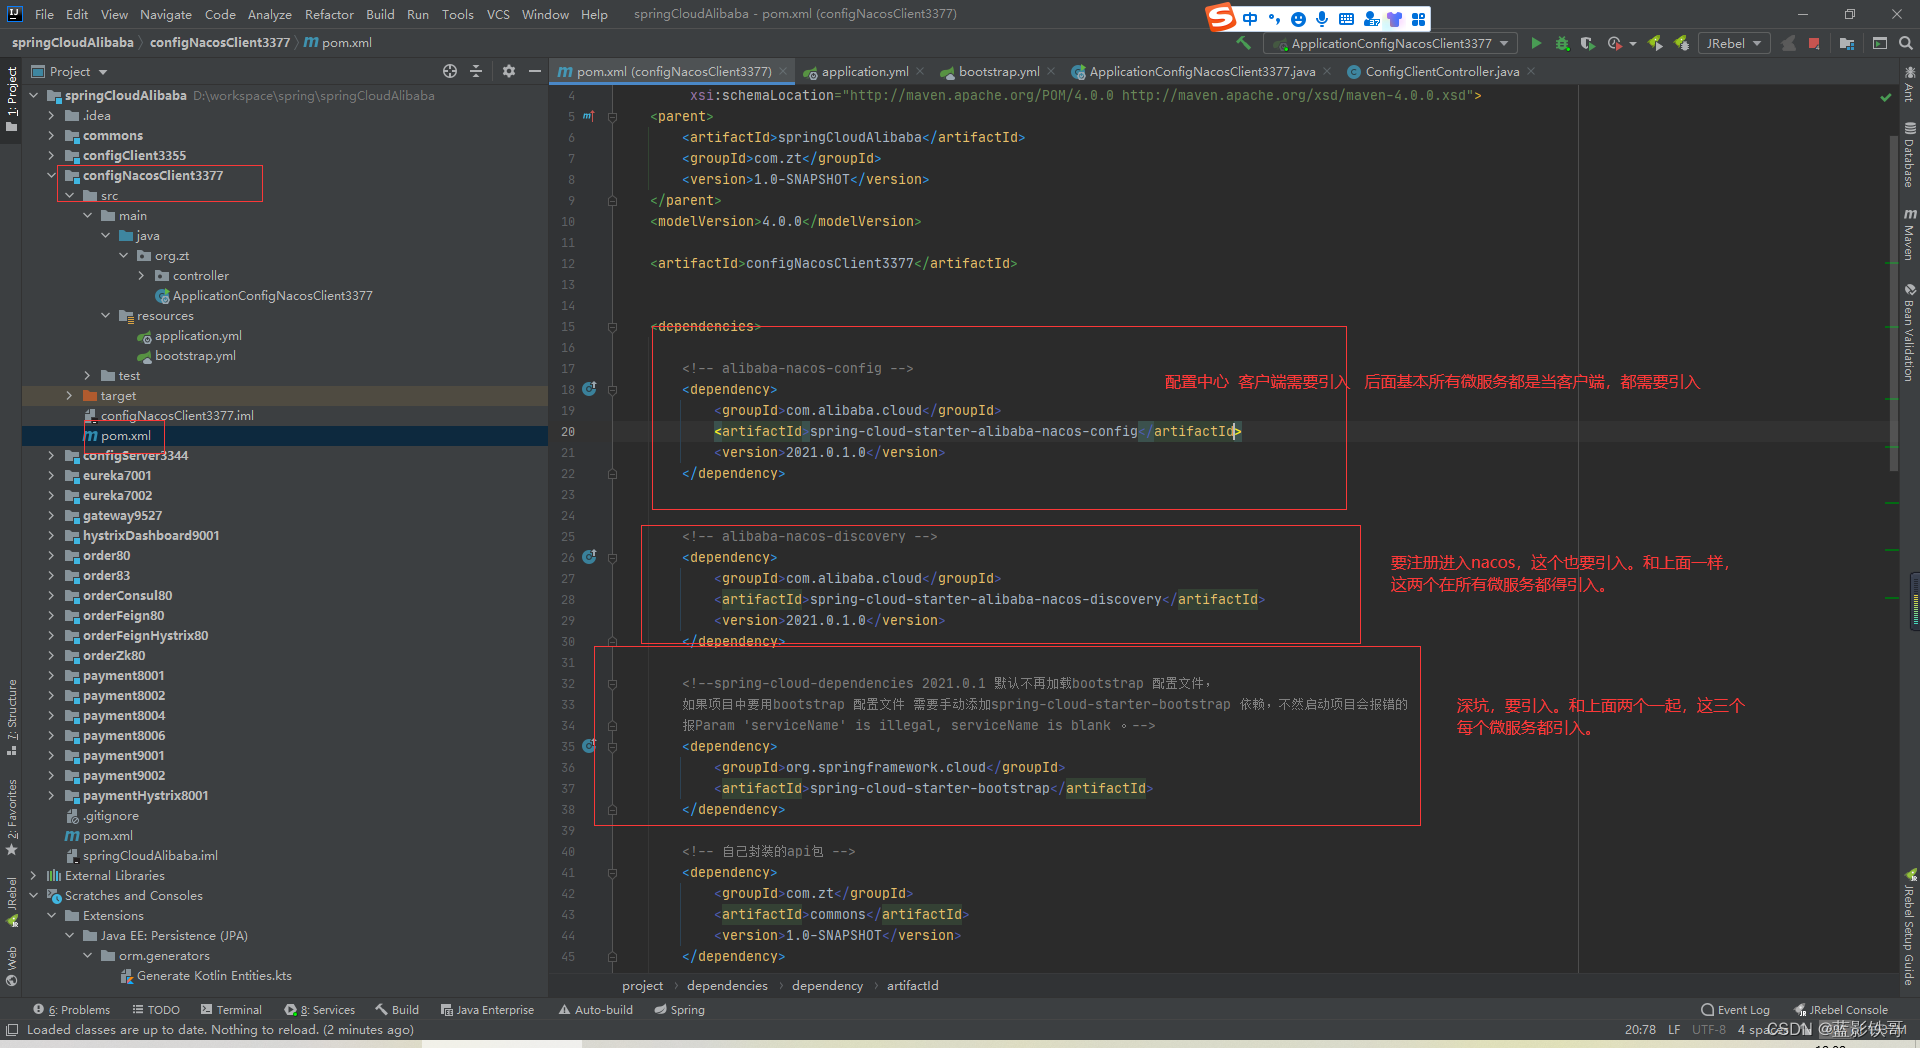Click the Sogou input method S logo
The width and height of the screenshot is (1920, 1048).
coord(1220,17)
